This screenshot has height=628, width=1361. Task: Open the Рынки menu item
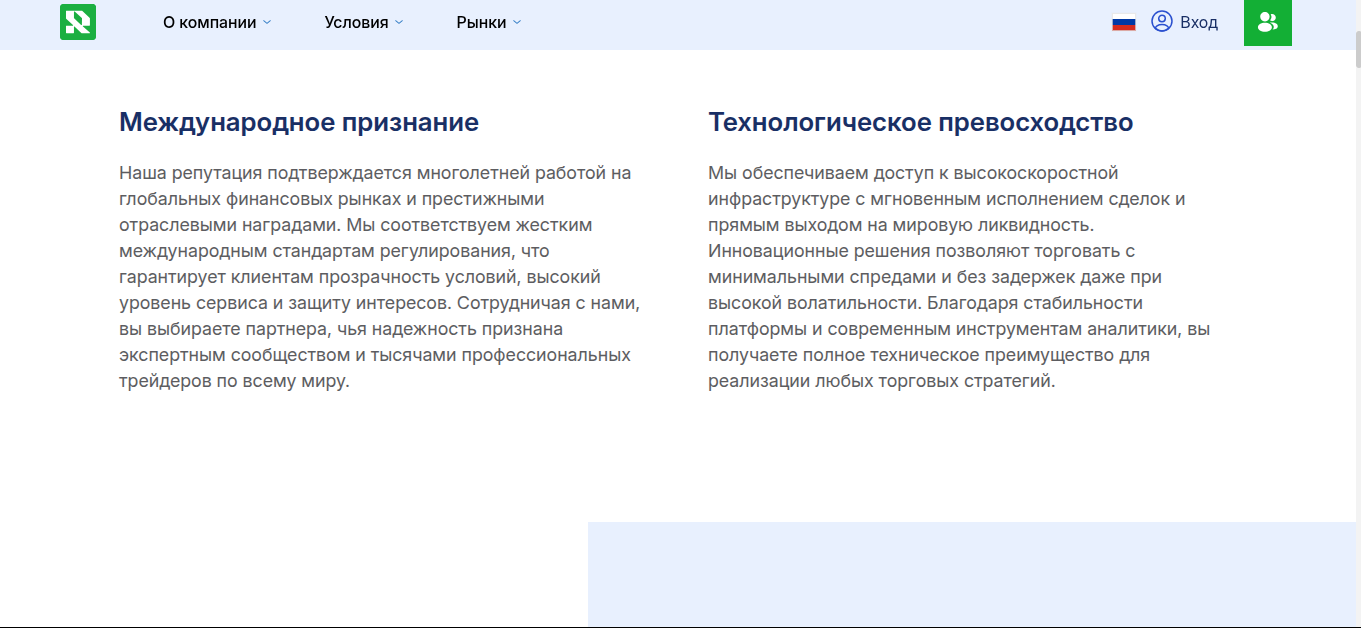[x=481, y=23]
